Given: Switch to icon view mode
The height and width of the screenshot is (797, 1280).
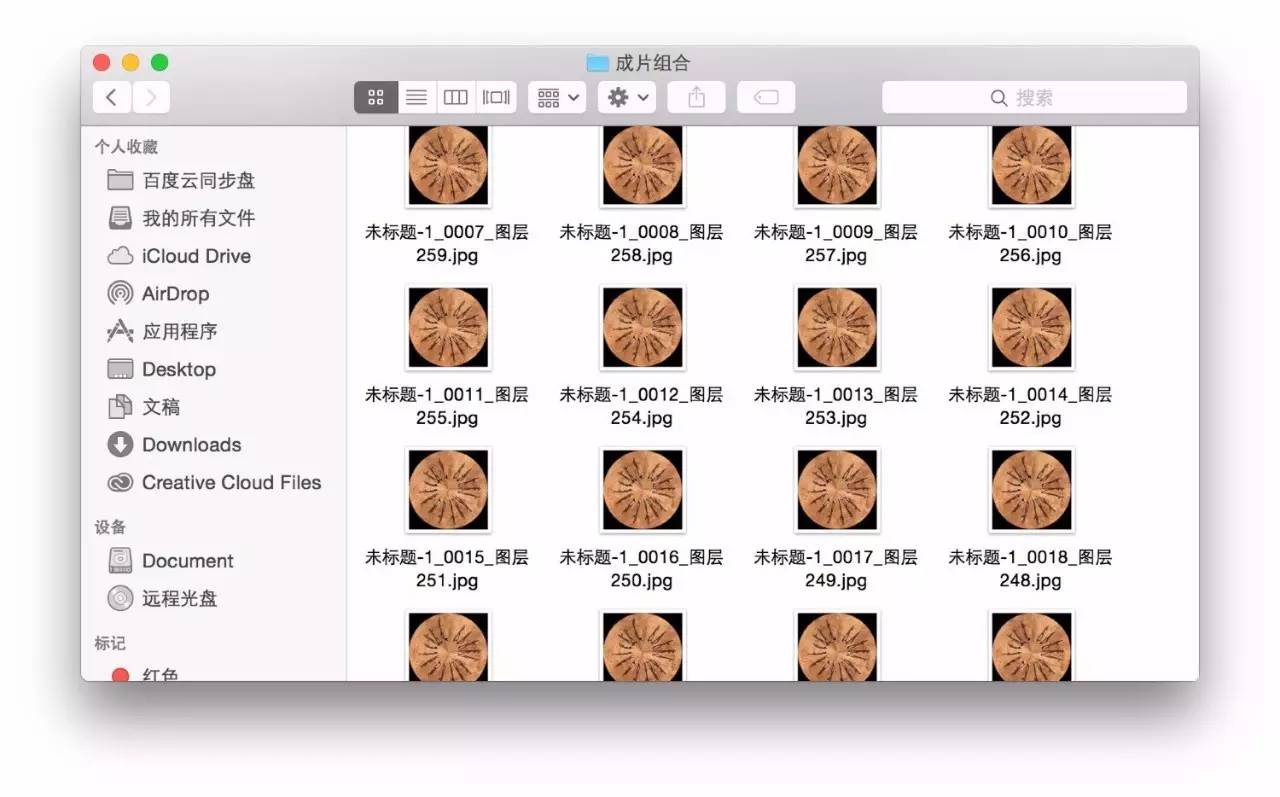Looking at the screenshot, I should [376, 97].
